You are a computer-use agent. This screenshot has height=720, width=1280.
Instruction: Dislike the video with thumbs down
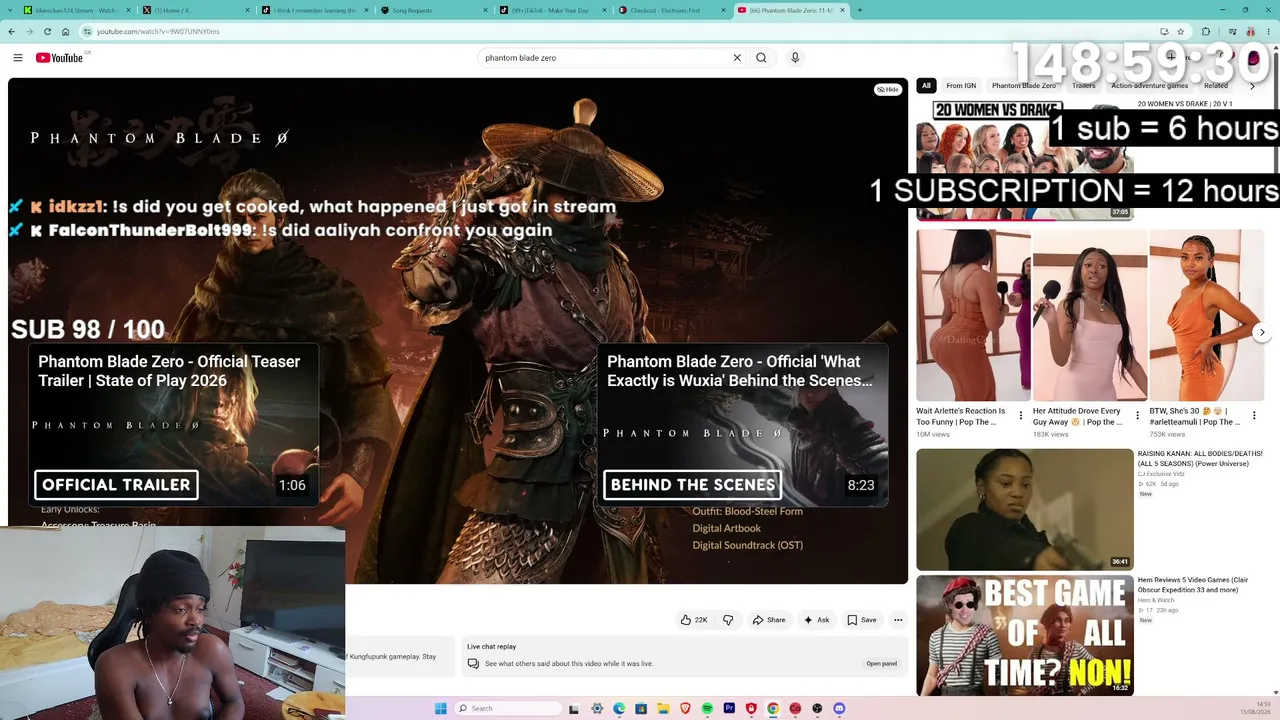click(728, 620)
